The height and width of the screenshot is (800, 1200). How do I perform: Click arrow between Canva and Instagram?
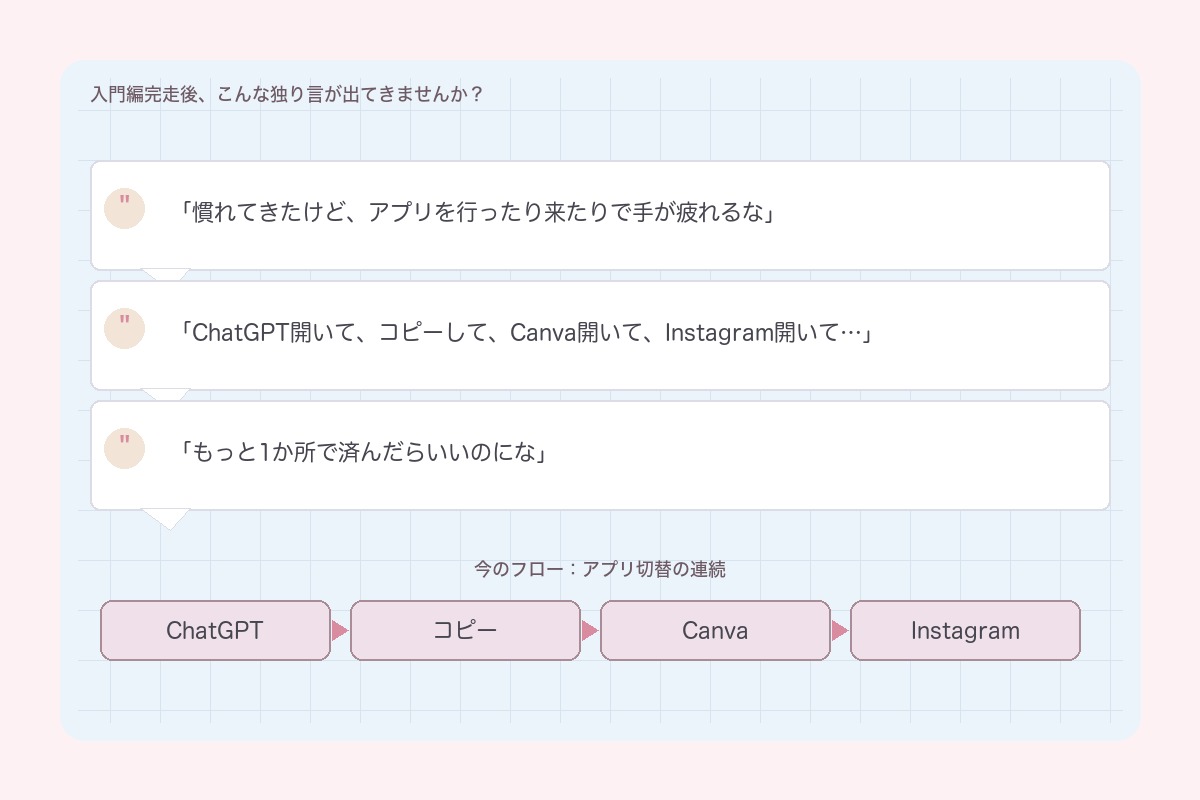840,631
